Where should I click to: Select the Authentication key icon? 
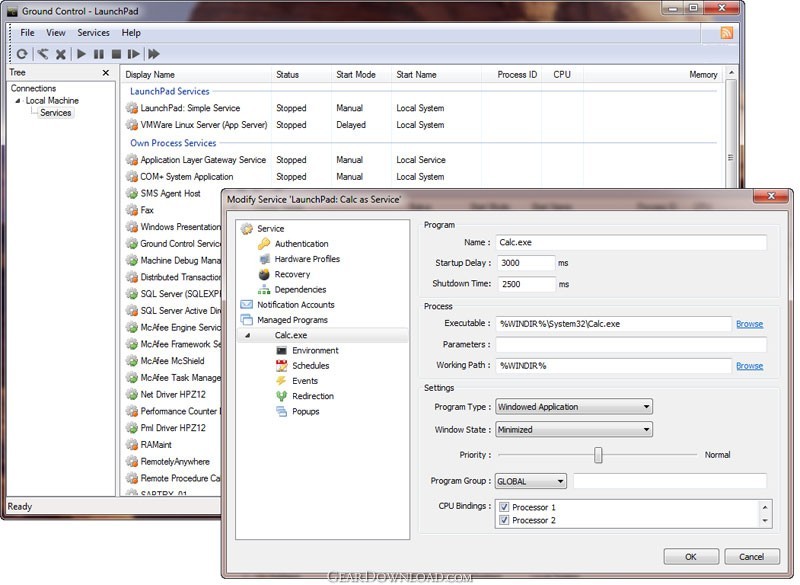[264, 244]
